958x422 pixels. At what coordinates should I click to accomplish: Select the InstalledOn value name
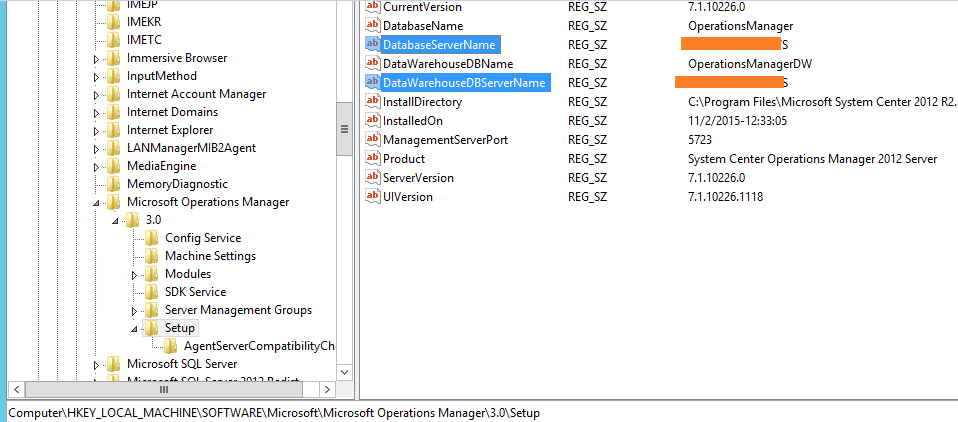click(x=412, y=120)
